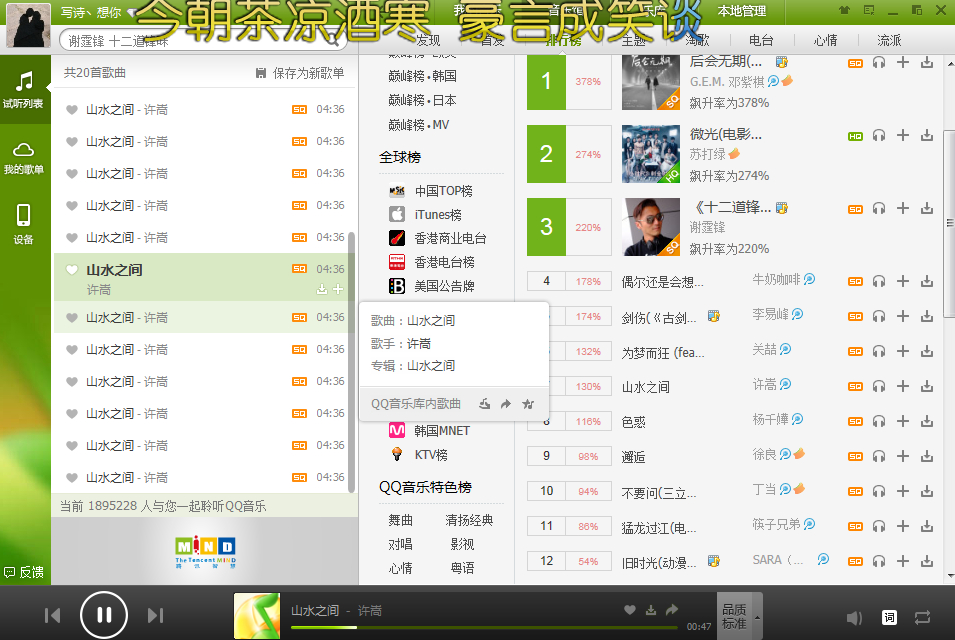The width and height of the screenshot is (955, 640).
Task: Click the first icon in QQ音乐库内歌曲 popup bar
Action: tap(484, 404)
